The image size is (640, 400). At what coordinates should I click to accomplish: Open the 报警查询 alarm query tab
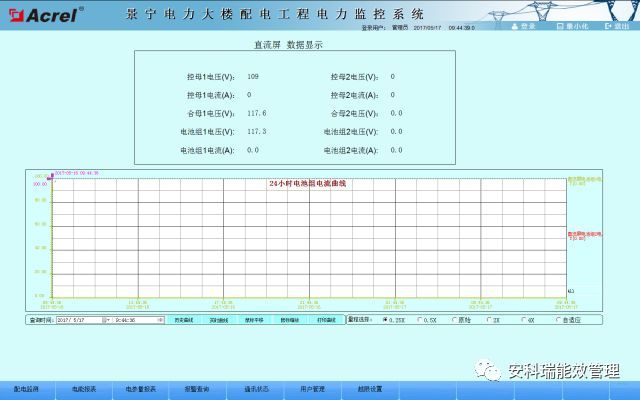[198, 387]
